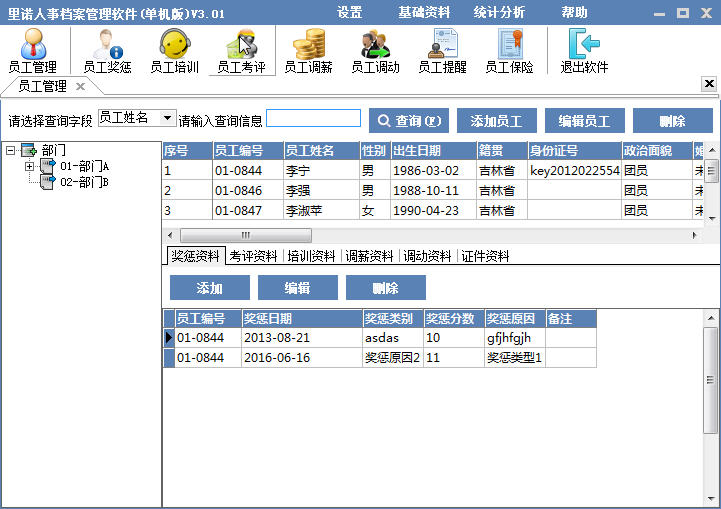This screenshot has height=509, width=721.
Task: Open 员工考评 toolbar icon
Action: (242, 51)
